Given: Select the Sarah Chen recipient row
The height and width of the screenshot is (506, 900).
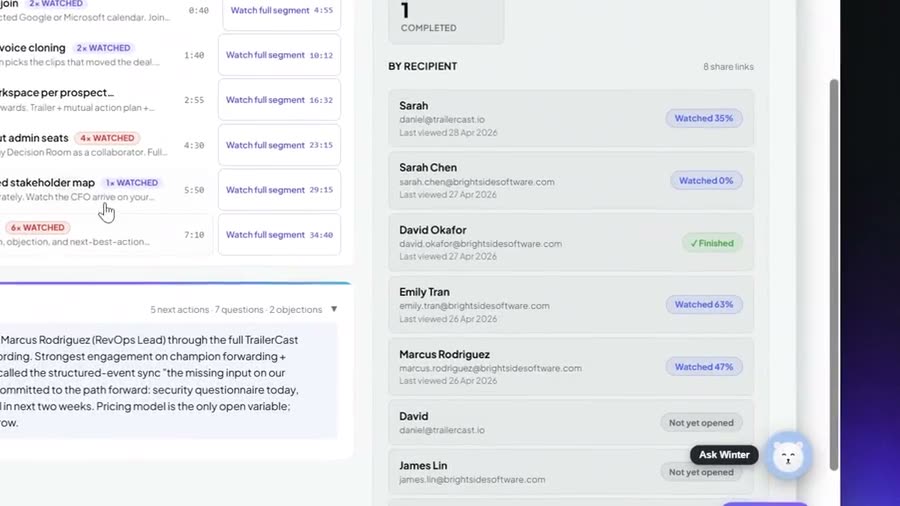Looking at the screenshot, I should (x=571, y=181).
